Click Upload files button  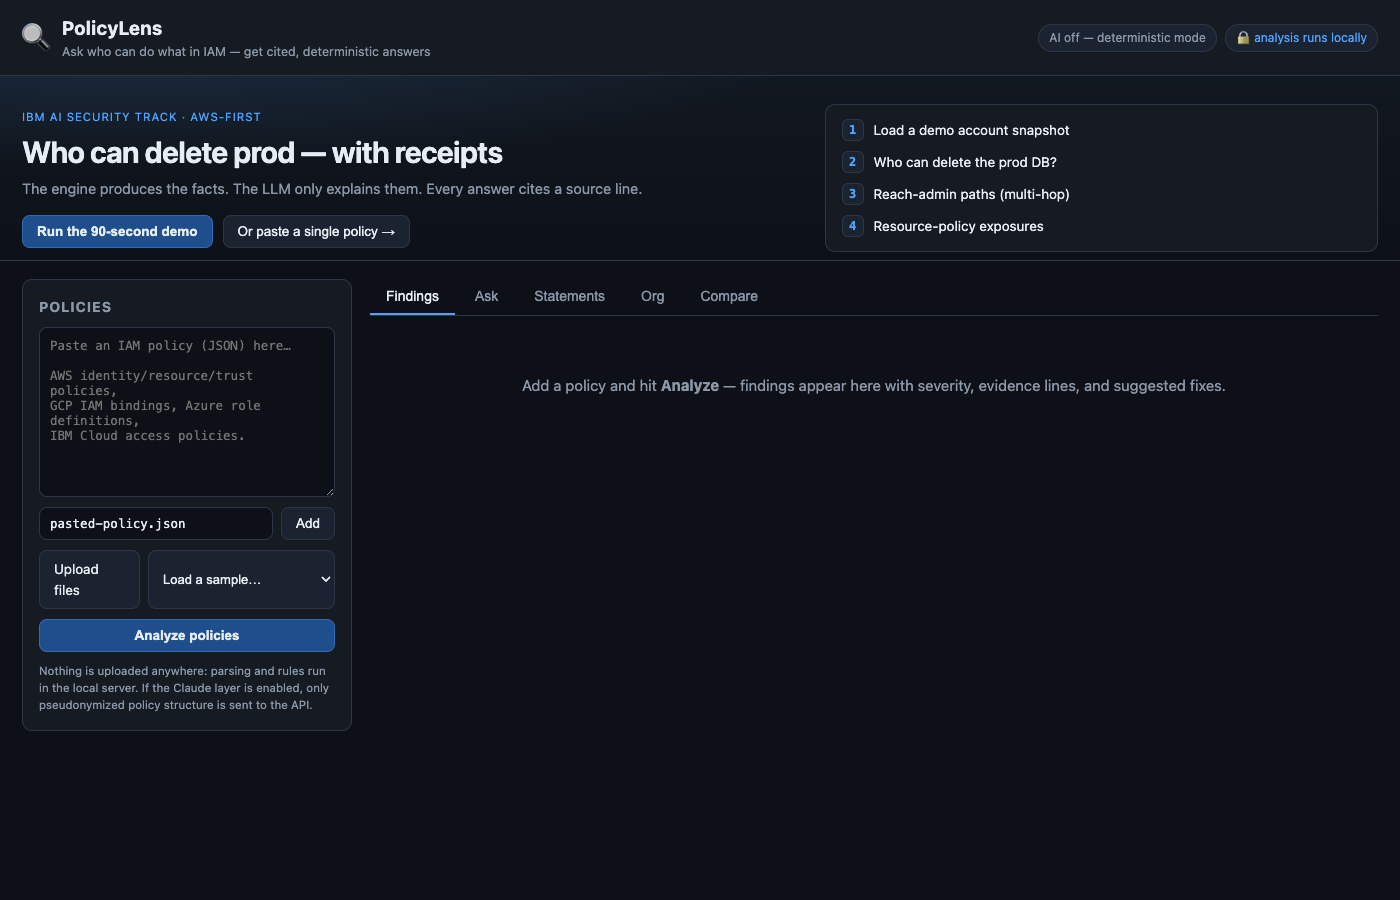point(89,579)
